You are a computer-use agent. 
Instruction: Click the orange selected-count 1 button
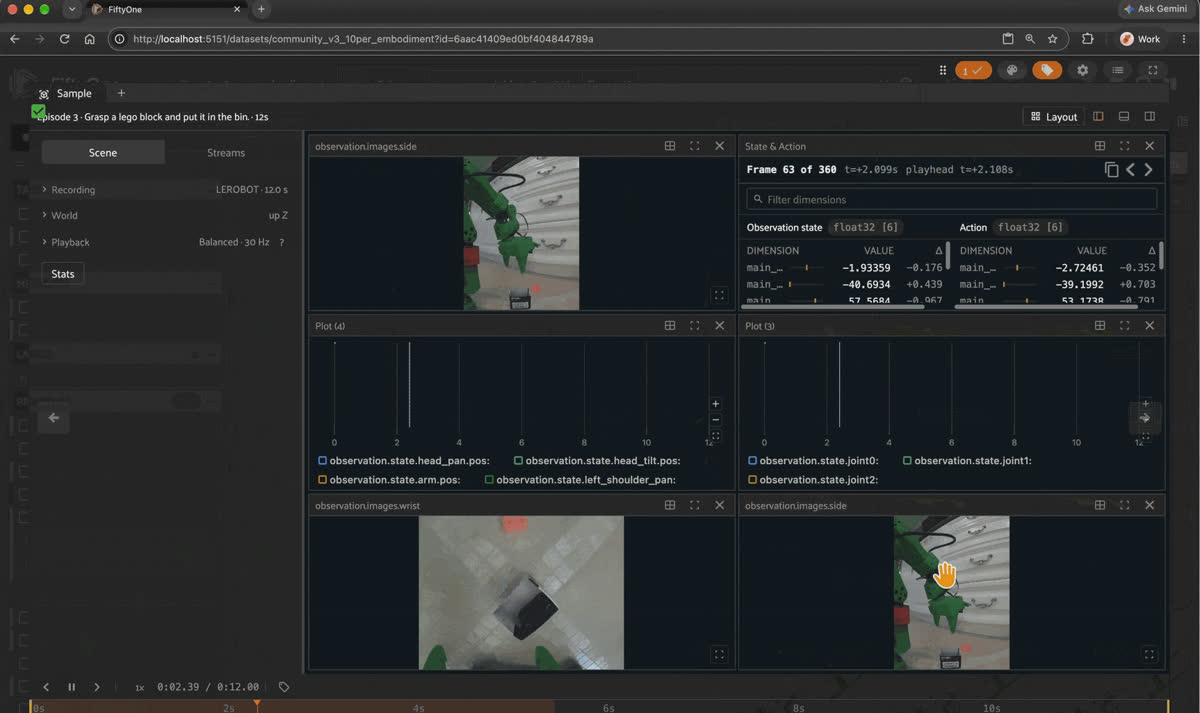click(x=973, y=70)
